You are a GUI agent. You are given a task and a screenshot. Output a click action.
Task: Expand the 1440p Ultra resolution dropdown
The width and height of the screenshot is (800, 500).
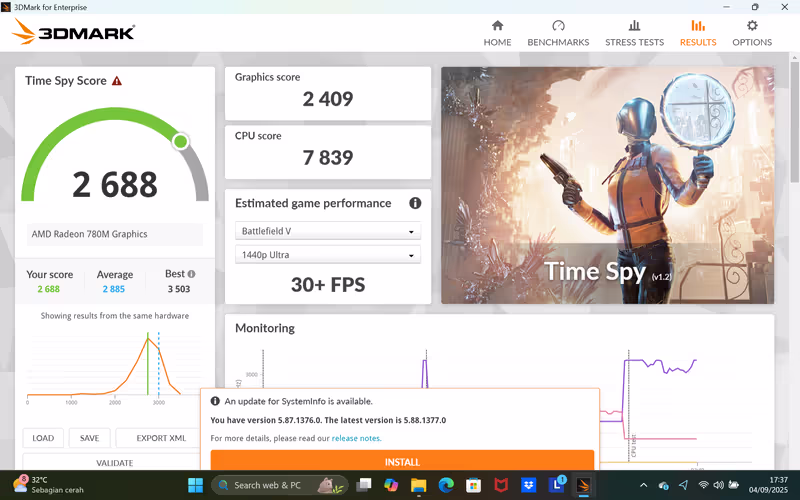[328, 256]
